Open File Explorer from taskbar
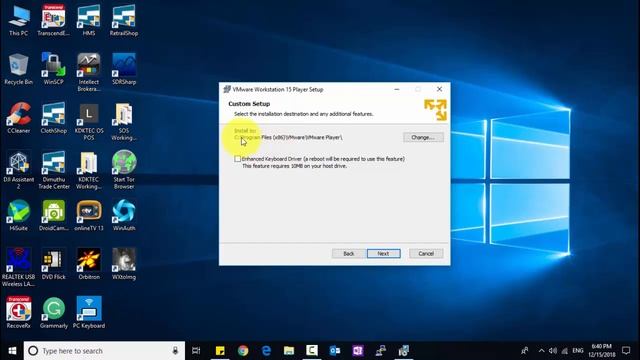The height and width of the screenshot is (360, 640). click(x=289, y=351)
